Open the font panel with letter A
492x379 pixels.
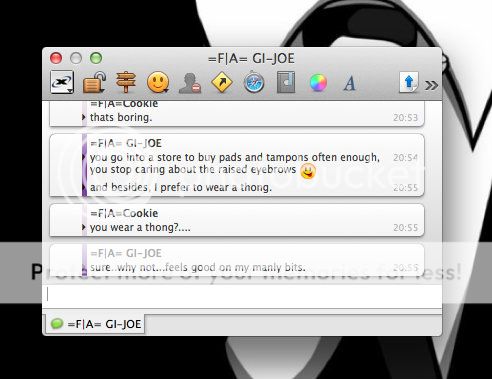point(350,83)
